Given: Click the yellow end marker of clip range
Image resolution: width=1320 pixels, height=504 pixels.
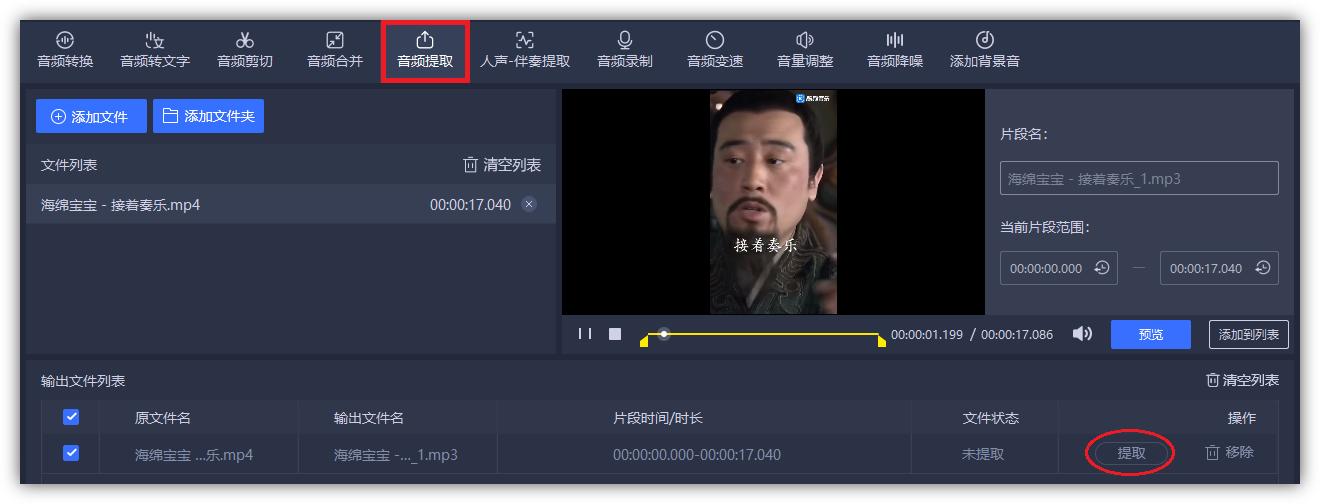Looking at the screenshot, I should (881, 341).
